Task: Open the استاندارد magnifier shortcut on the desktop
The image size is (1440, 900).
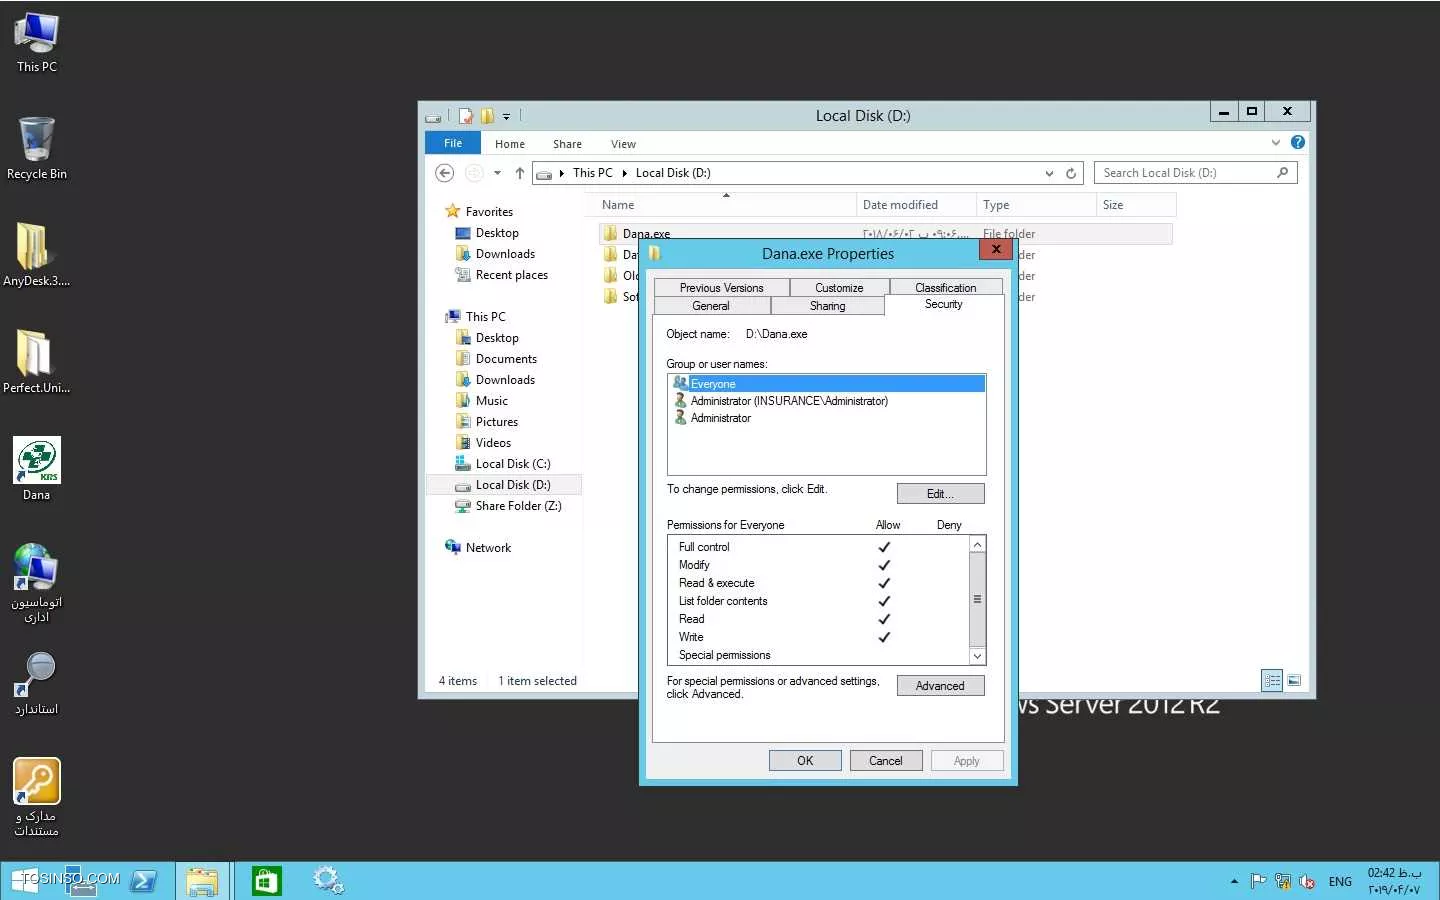Action: pyautogui.click(x=37, y=683)
